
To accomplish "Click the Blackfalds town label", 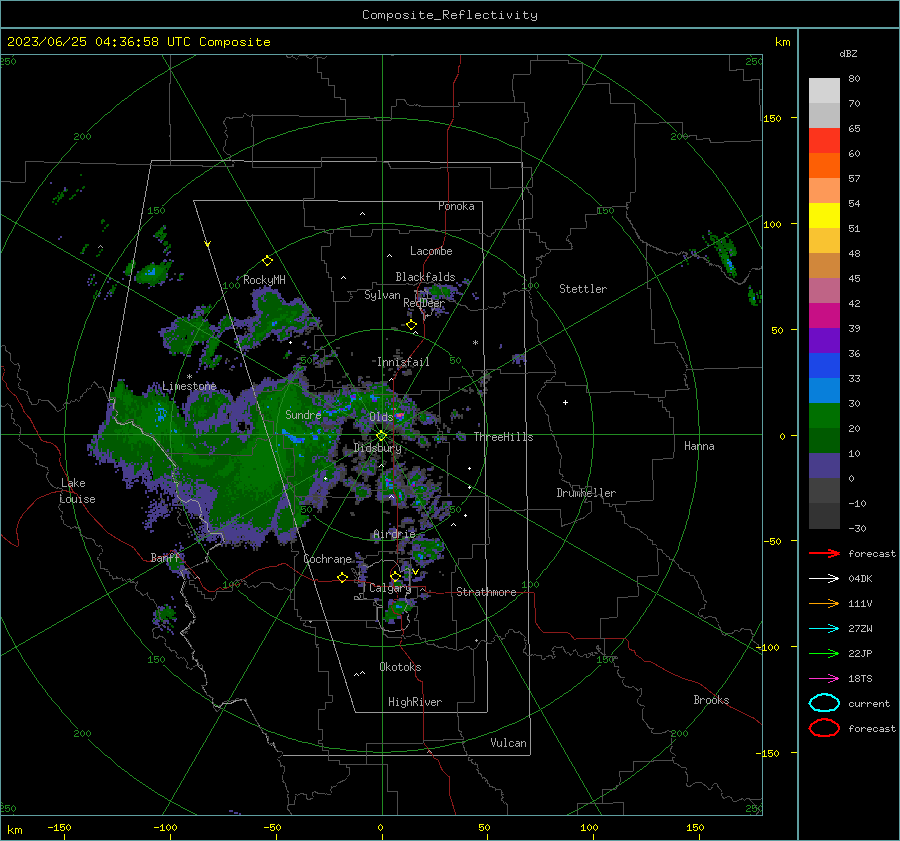I will tap(425, 277).
